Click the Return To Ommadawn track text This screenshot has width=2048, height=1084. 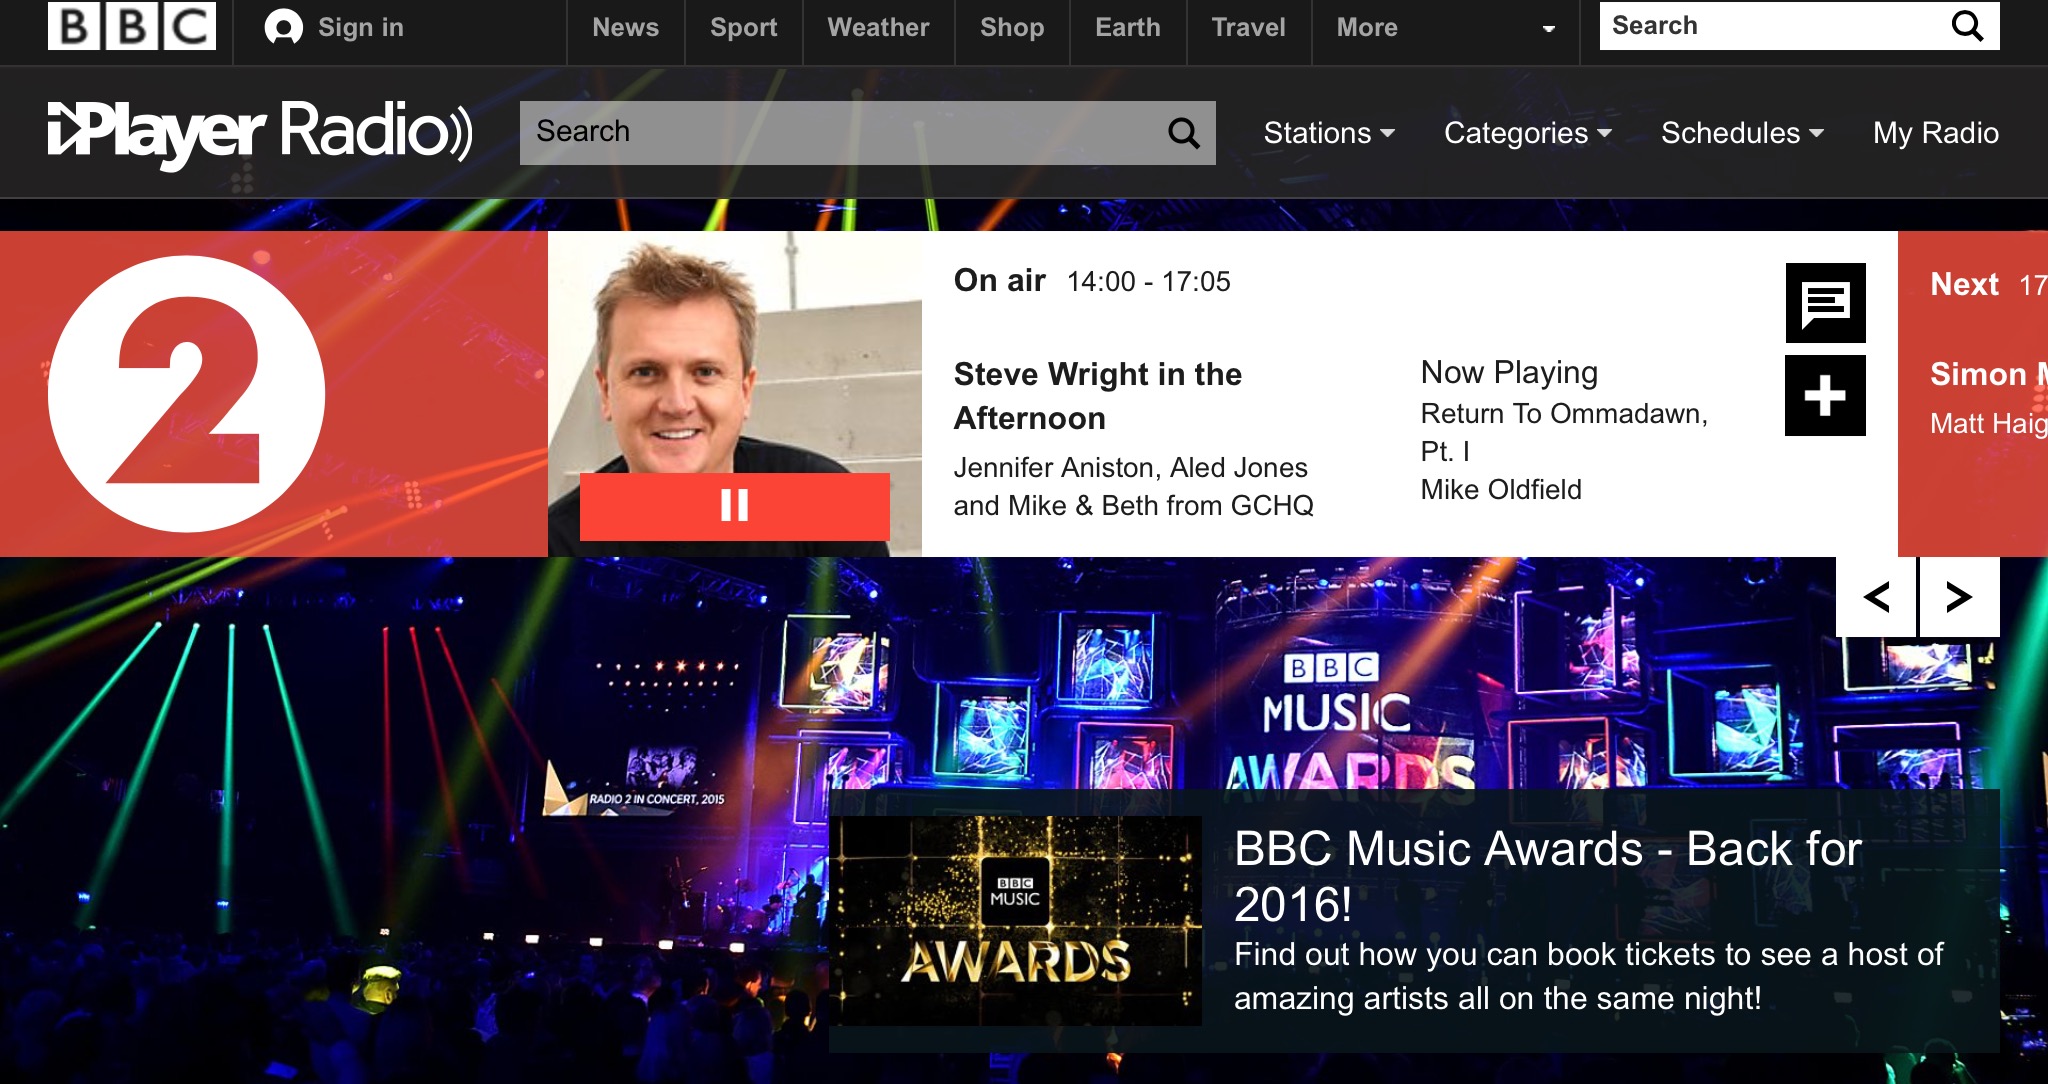(1564, 432)
